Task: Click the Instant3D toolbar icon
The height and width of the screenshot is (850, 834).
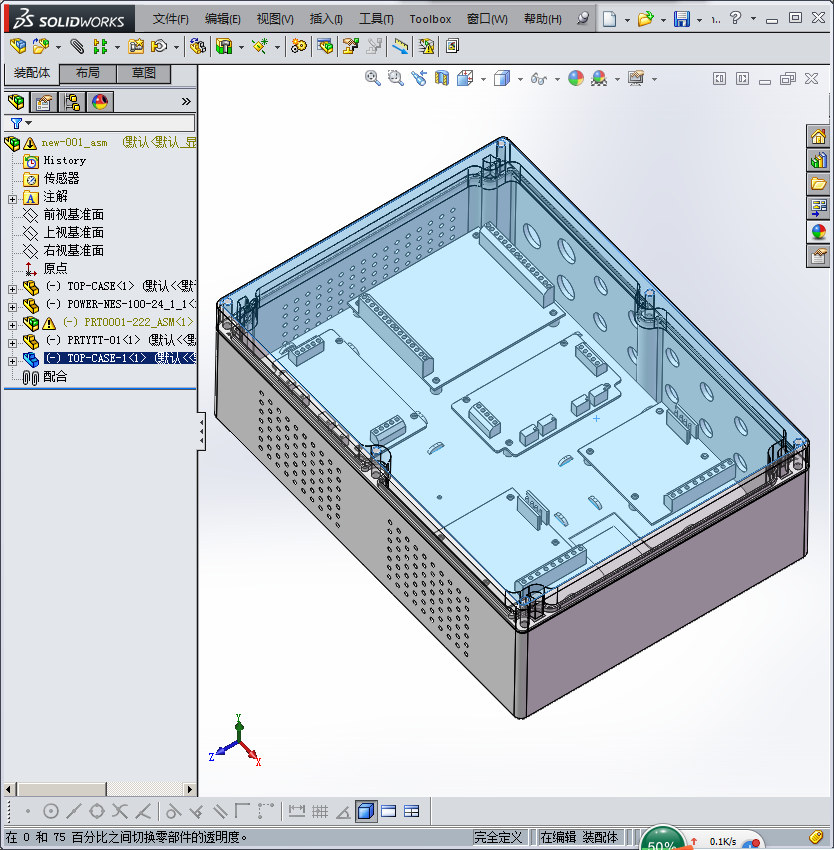Action: pyautogui.click(x=452, y=47)
